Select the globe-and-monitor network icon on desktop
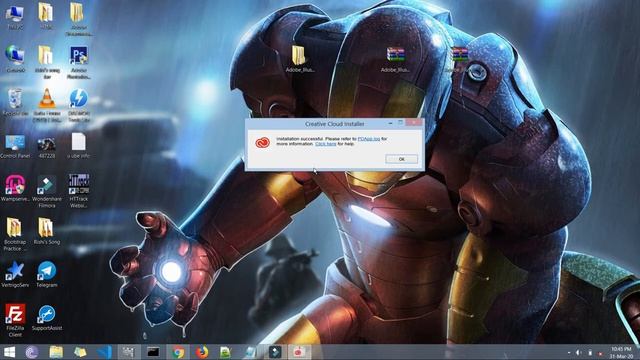640x360 pixels. (15, 59)
